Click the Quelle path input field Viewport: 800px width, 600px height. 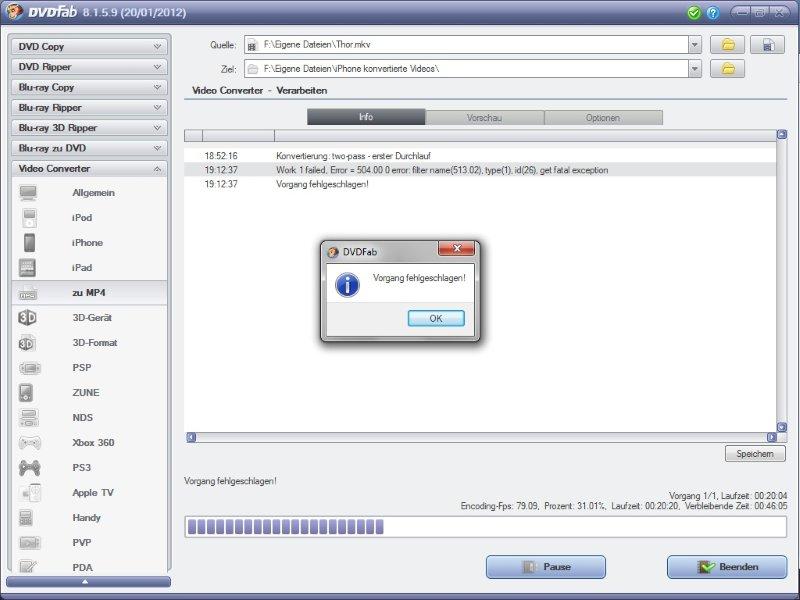tap(466, 45)
